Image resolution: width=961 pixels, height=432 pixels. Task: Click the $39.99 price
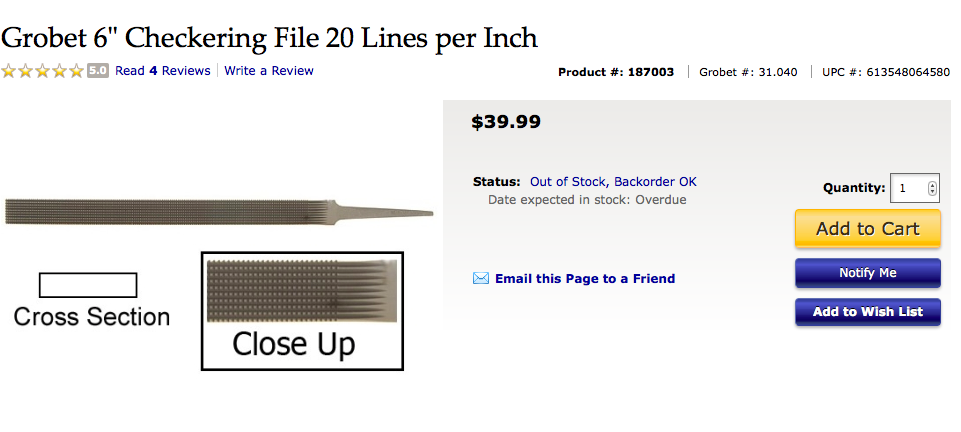coord(506,122)
